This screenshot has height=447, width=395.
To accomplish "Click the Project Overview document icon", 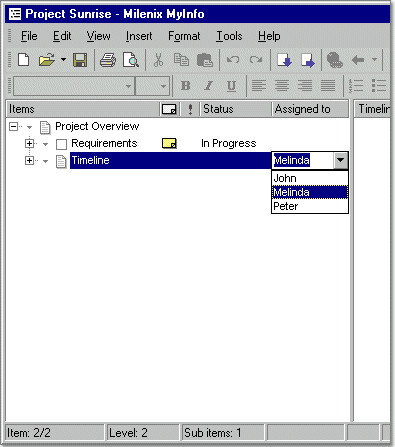I will (45, 127).
